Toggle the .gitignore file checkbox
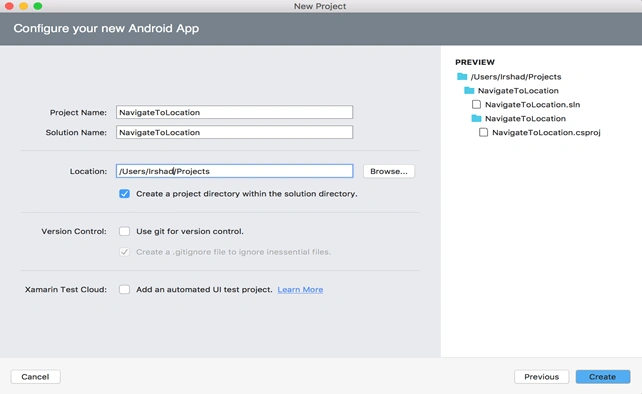The height and width of the screenshot is (394, 642). point(124,252)
